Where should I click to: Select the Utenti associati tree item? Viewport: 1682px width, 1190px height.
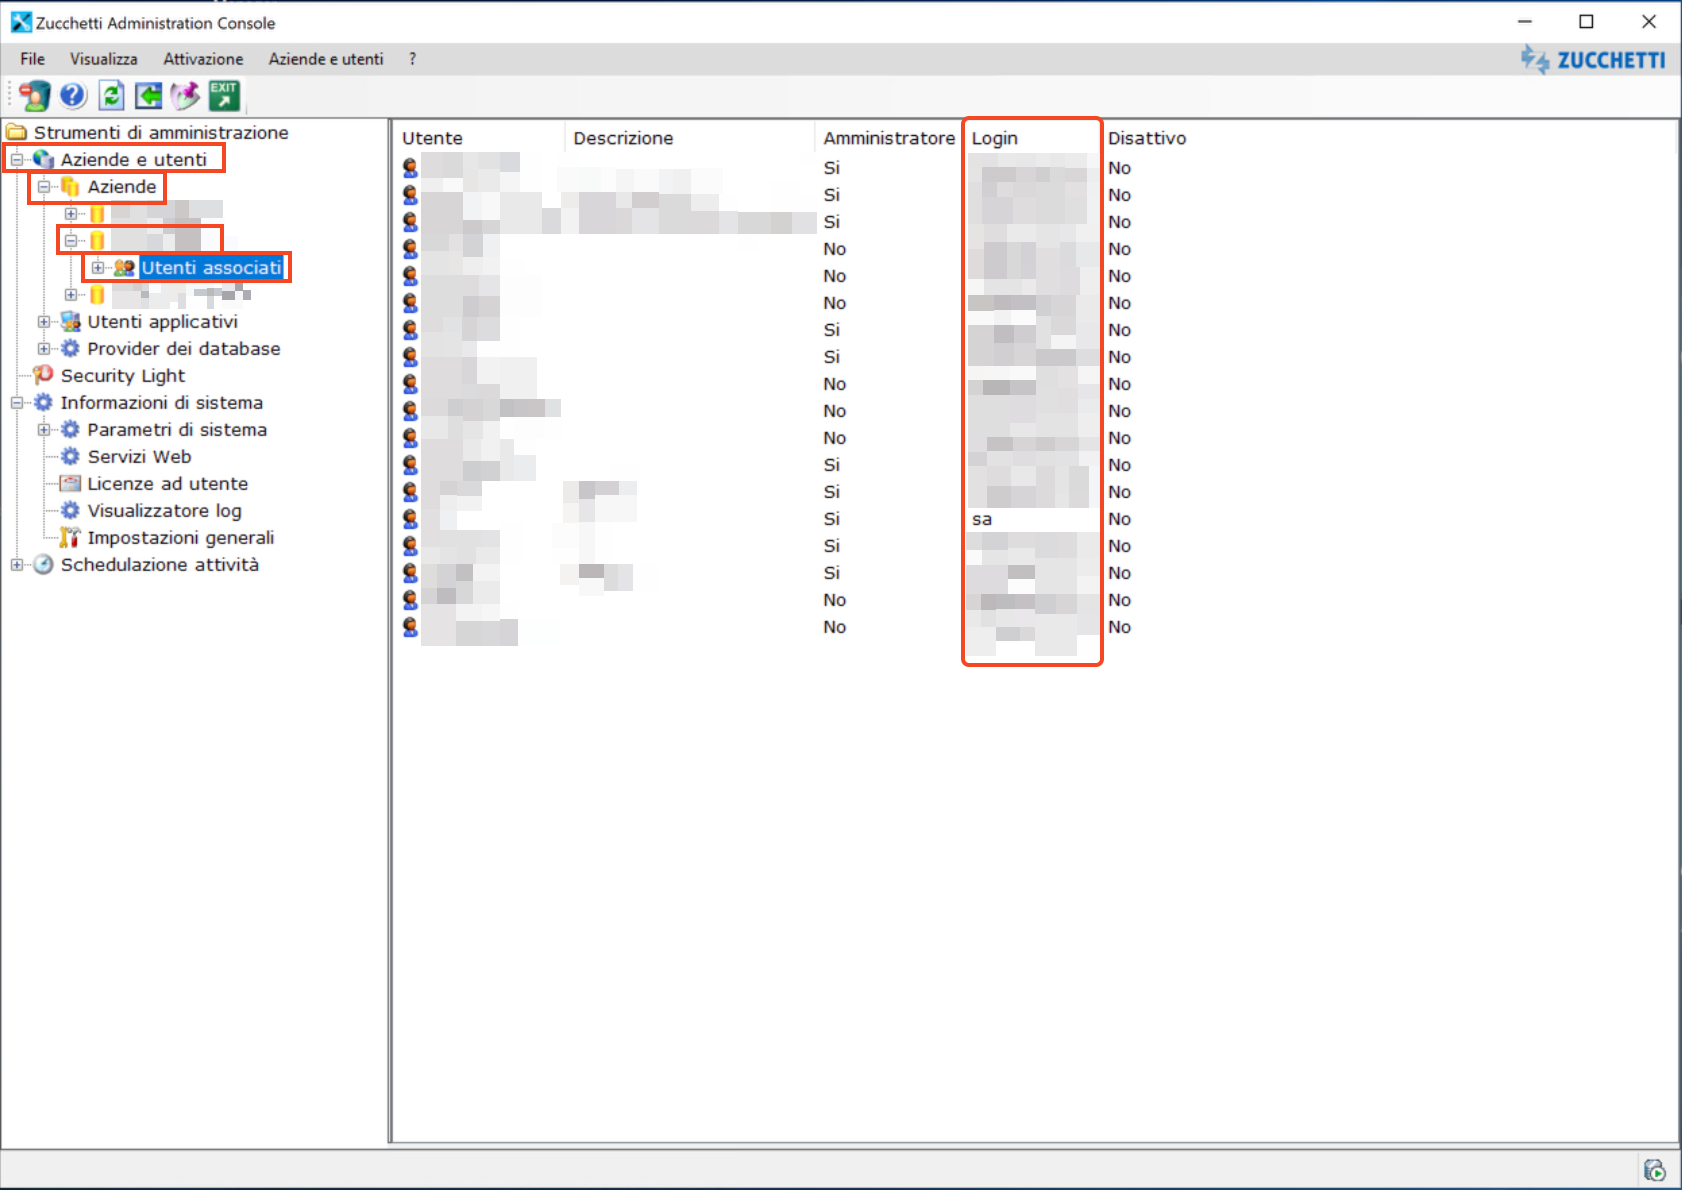coord(211,267)
